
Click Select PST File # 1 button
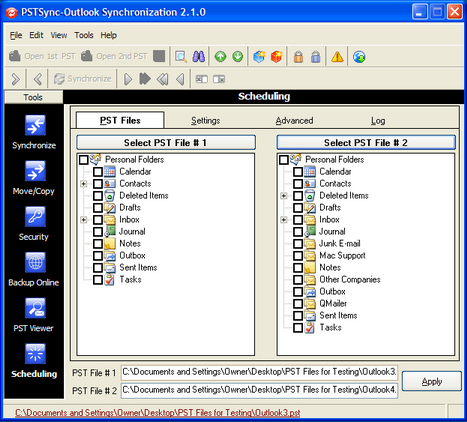coord(166,143)
